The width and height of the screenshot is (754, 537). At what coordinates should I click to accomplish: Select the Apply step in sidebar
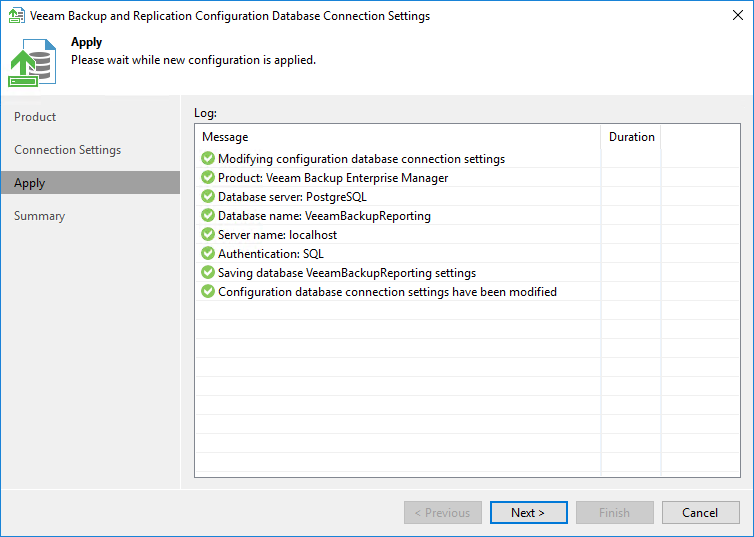[x=30, y=183]
